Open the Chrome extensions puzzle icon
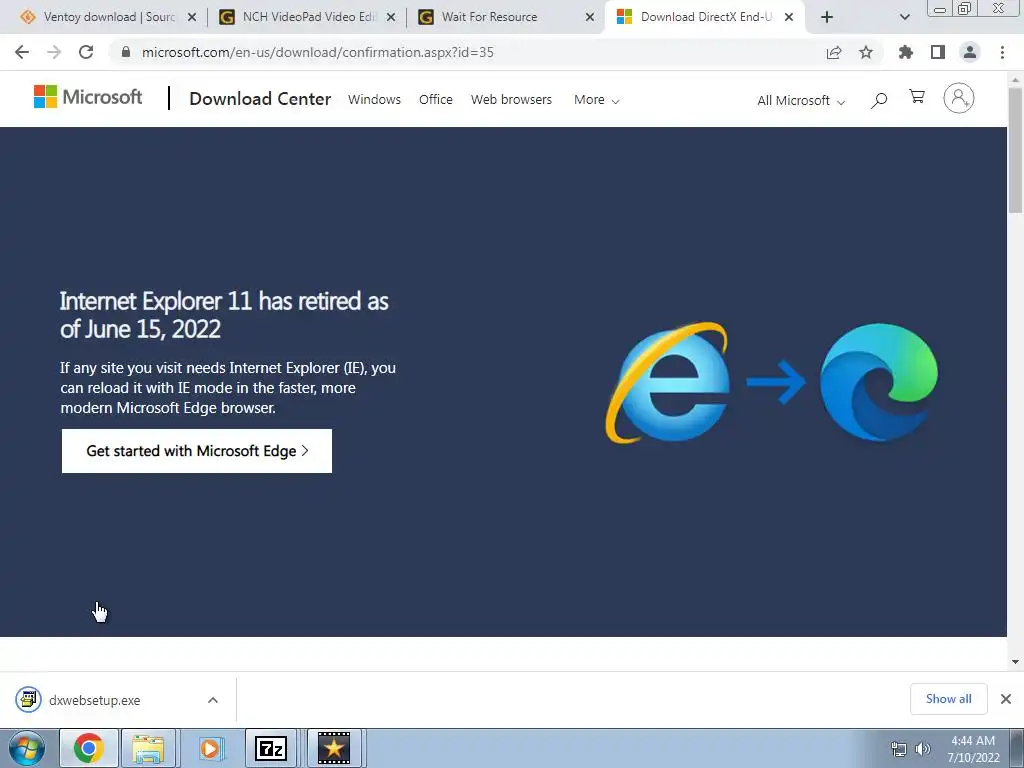1024x768 pixels. (906, 52)
